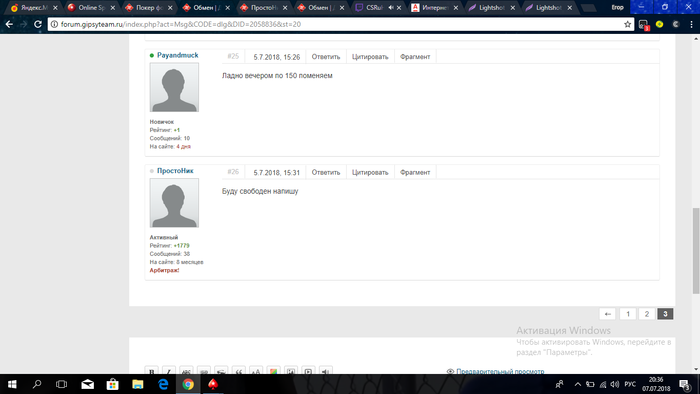Viewport: 700px width, 394px height.
Task: Open Предварительный просмотр preview link
Action: pos(500,371)
